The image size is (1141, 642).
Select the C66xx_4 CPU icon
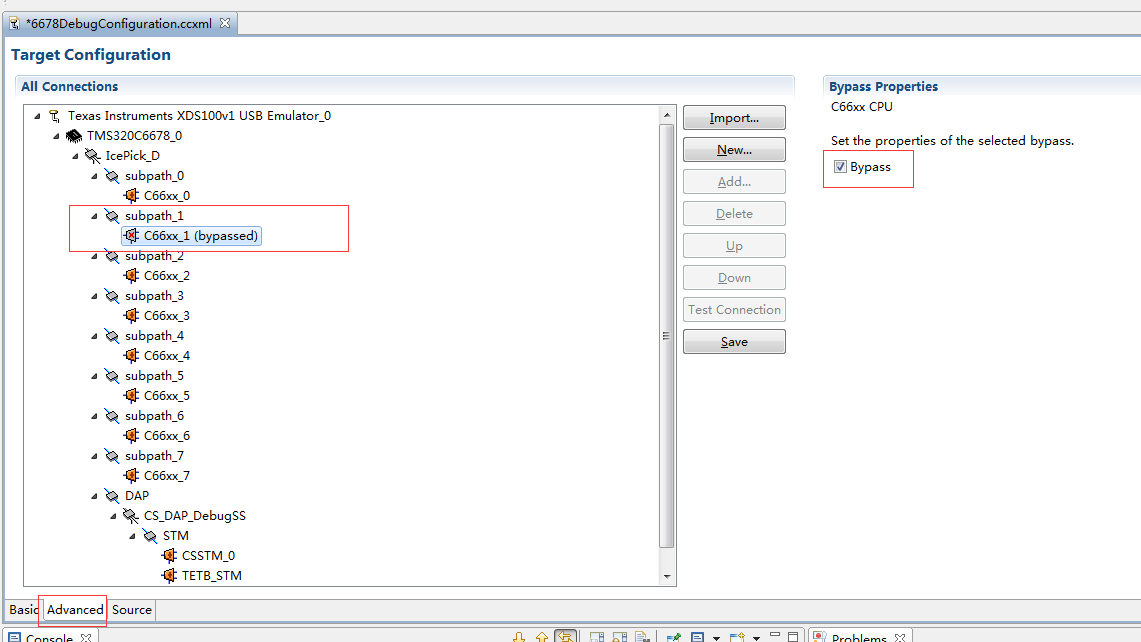click(131, 355)
